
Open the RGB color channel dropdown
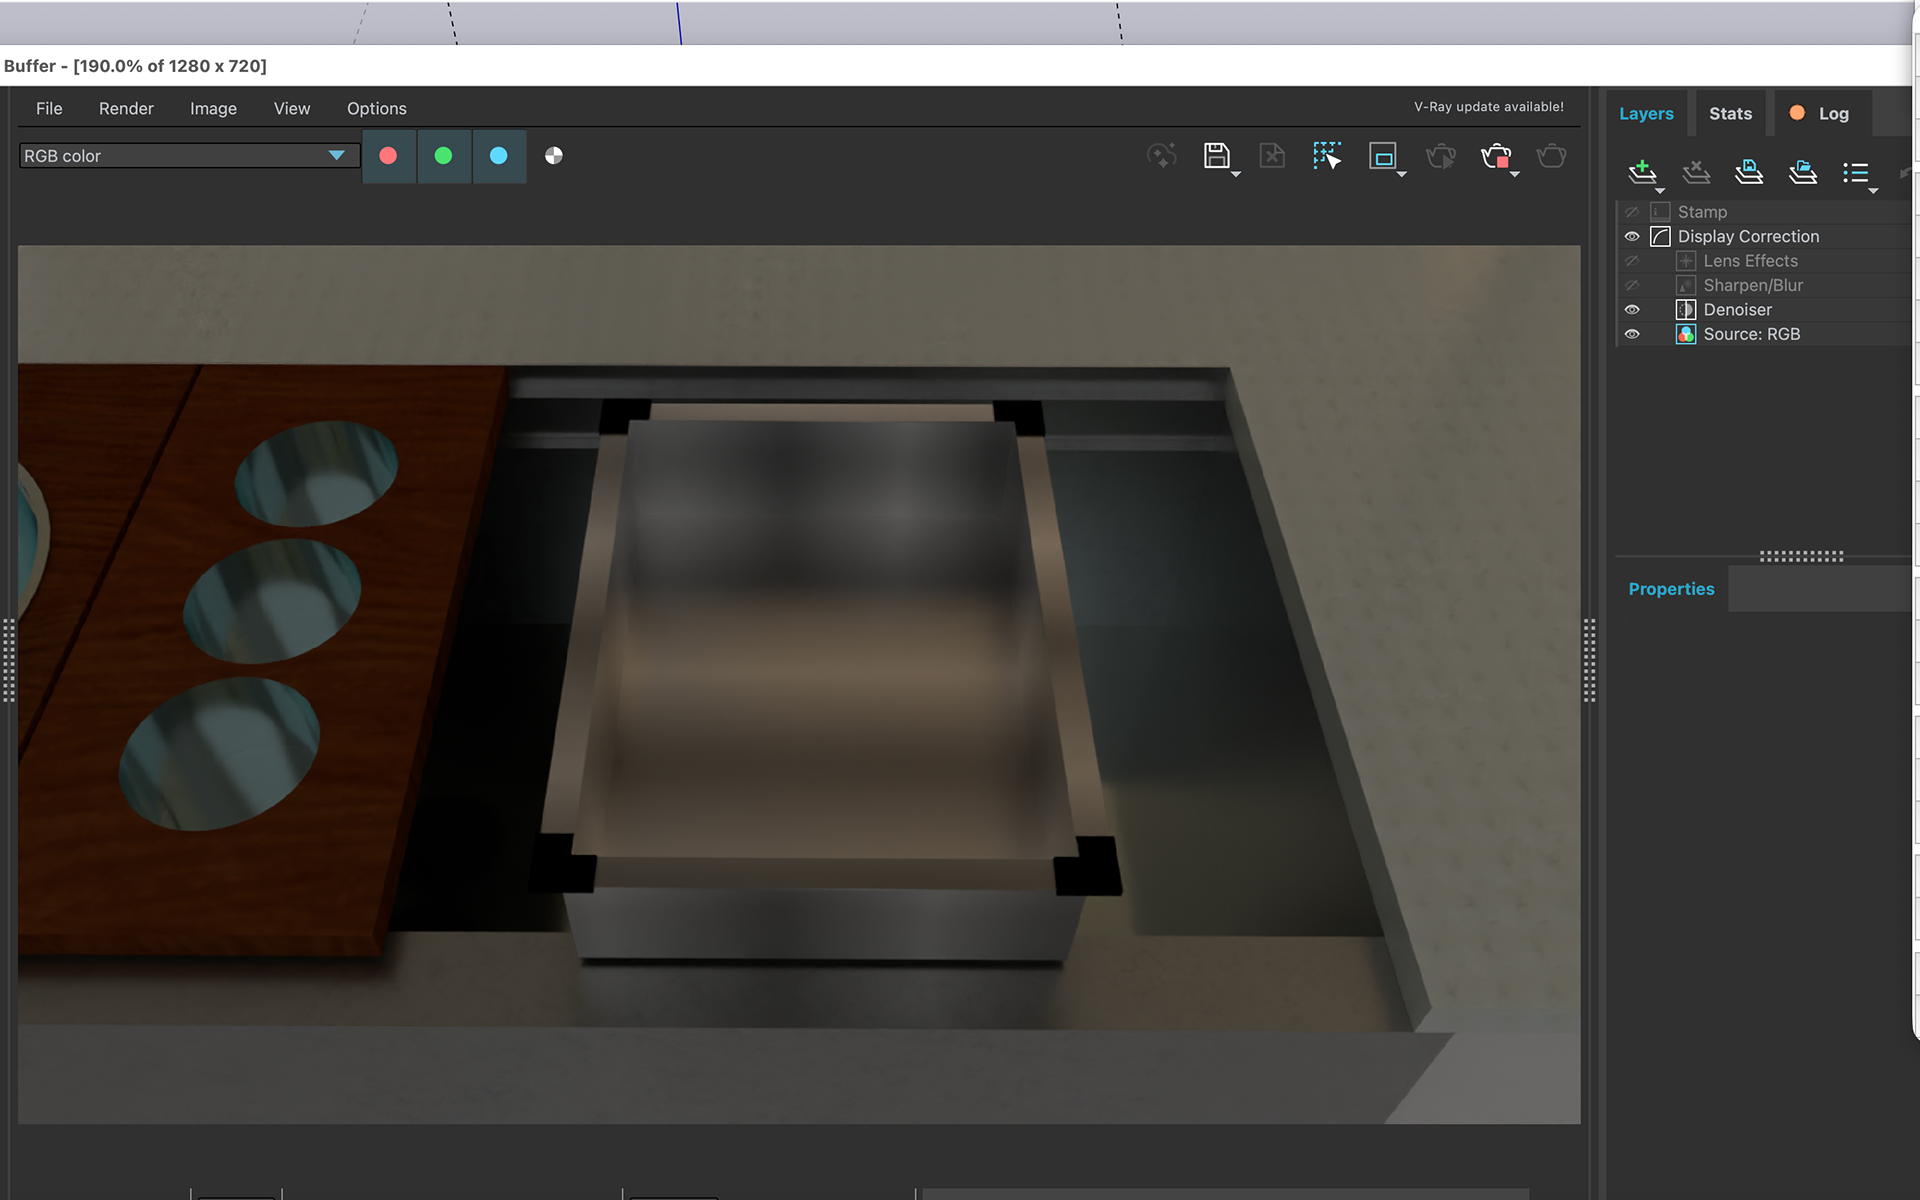[x=189, y=156]
